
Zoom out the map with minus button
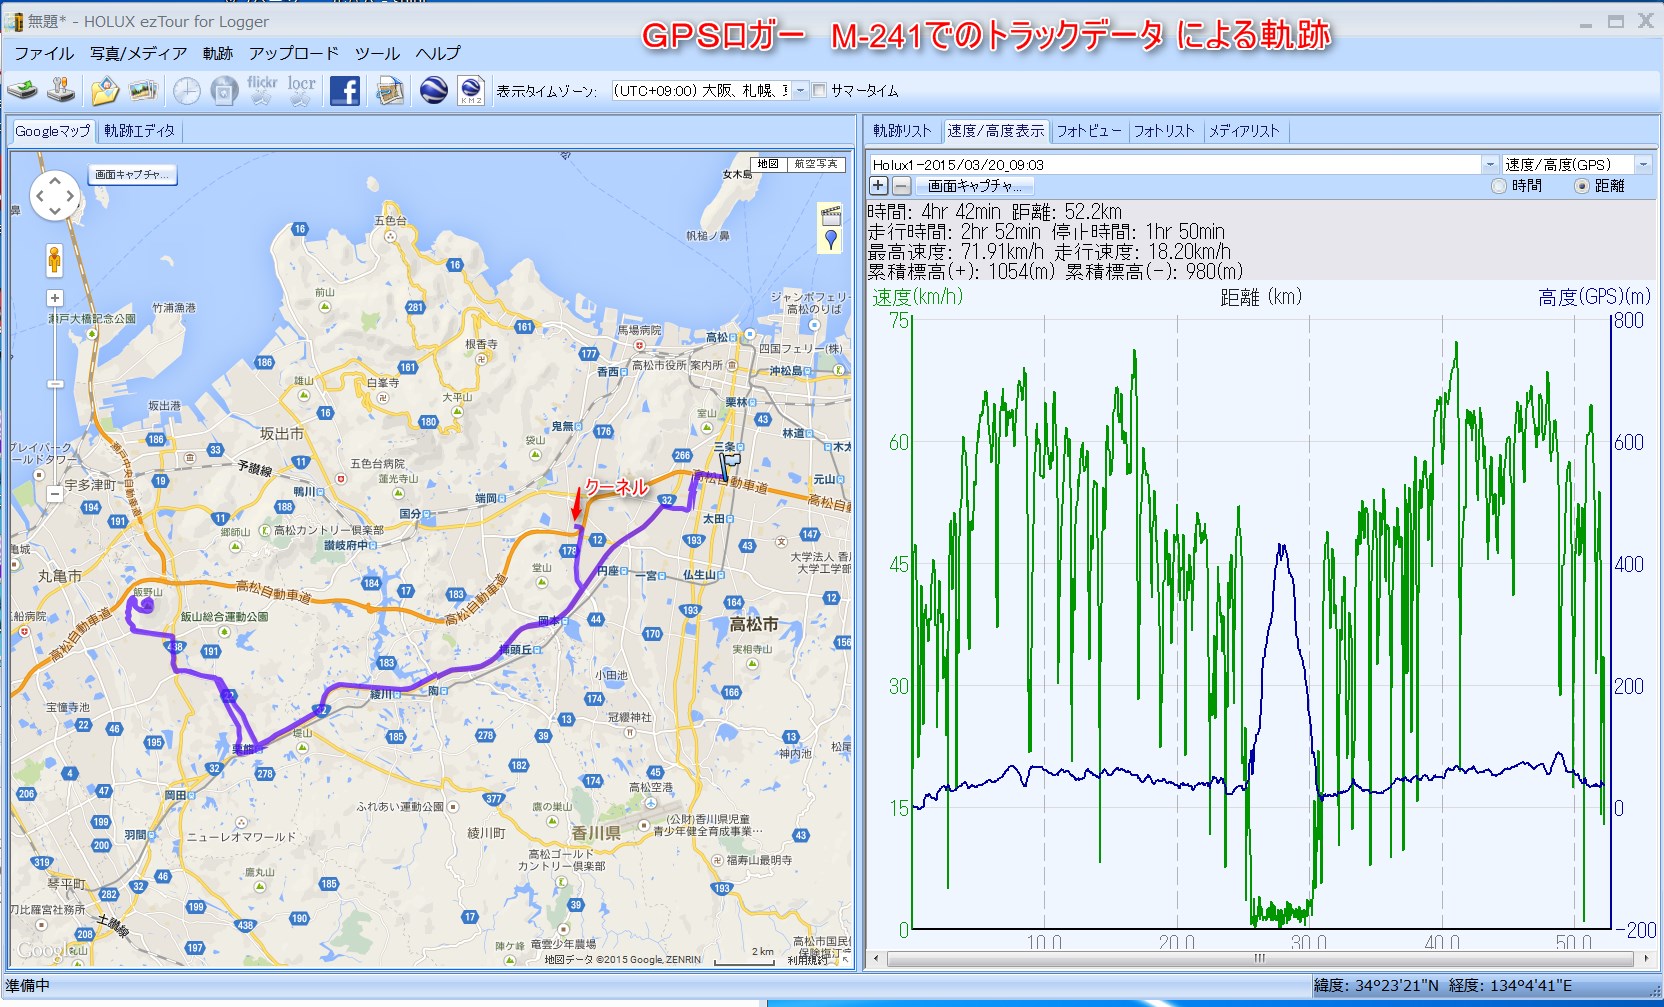coord(55,493)
